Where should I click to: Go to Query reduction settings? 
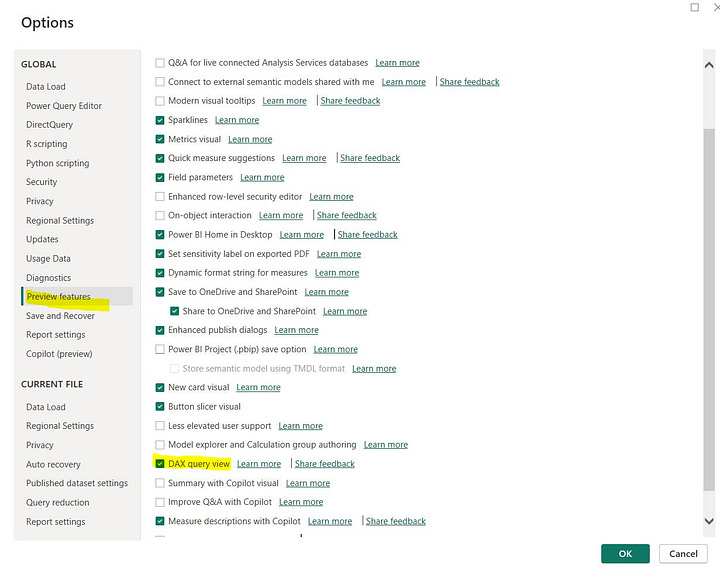pyautogui.click(x=58, y=502)
